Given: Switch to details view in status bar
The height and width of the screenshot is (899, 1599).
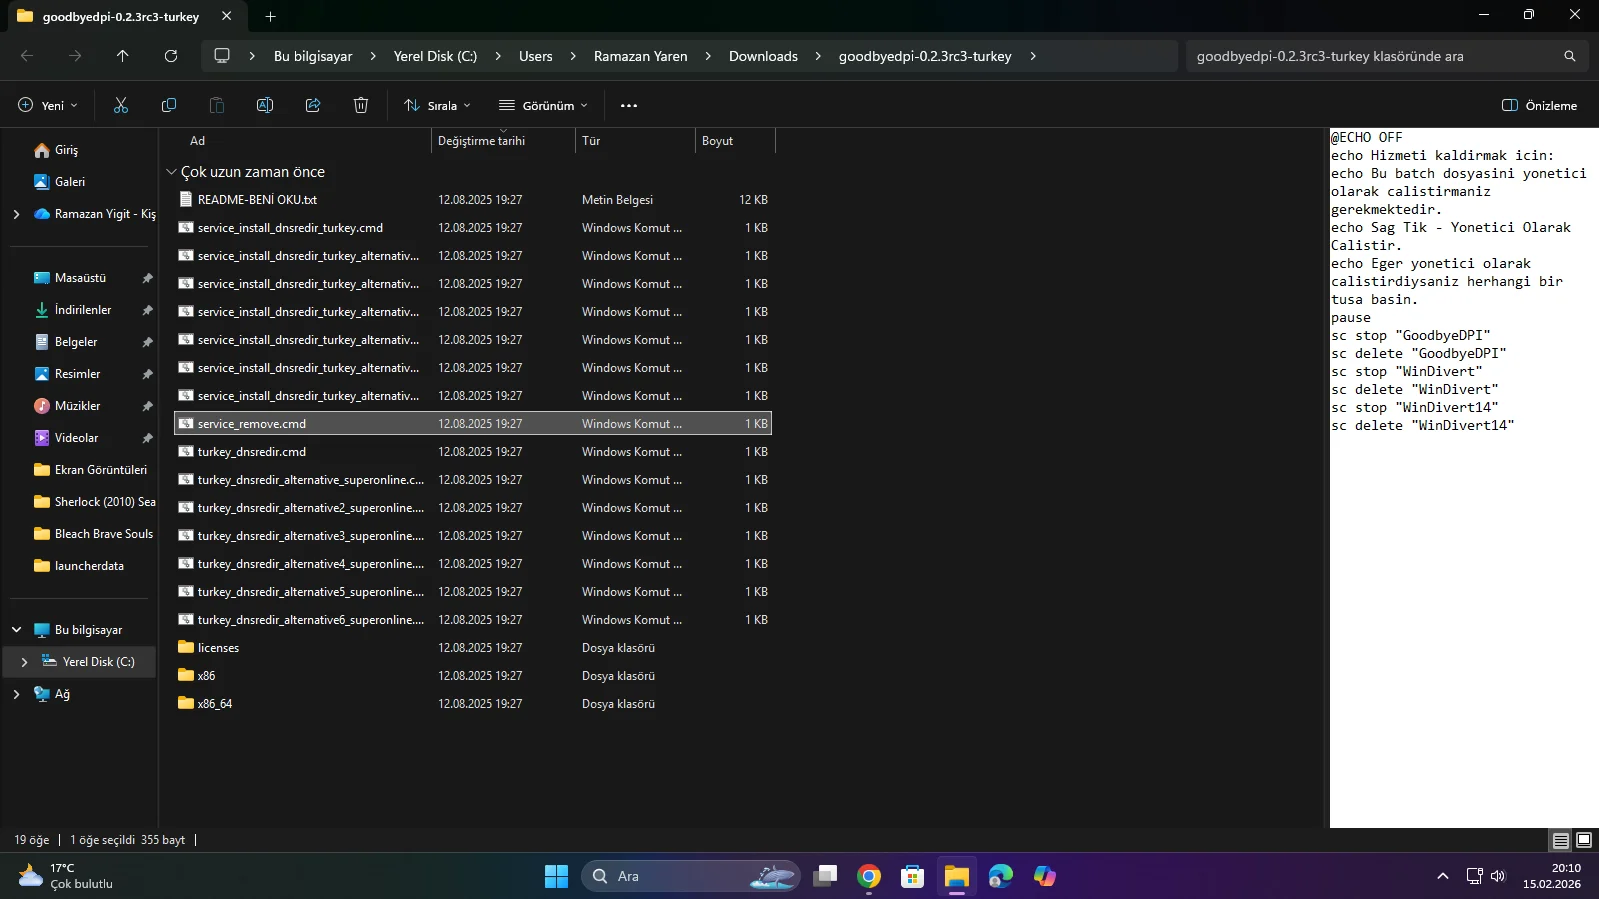Looking at the screenshot, I should pyautogui.click(x=1560, y=840).
